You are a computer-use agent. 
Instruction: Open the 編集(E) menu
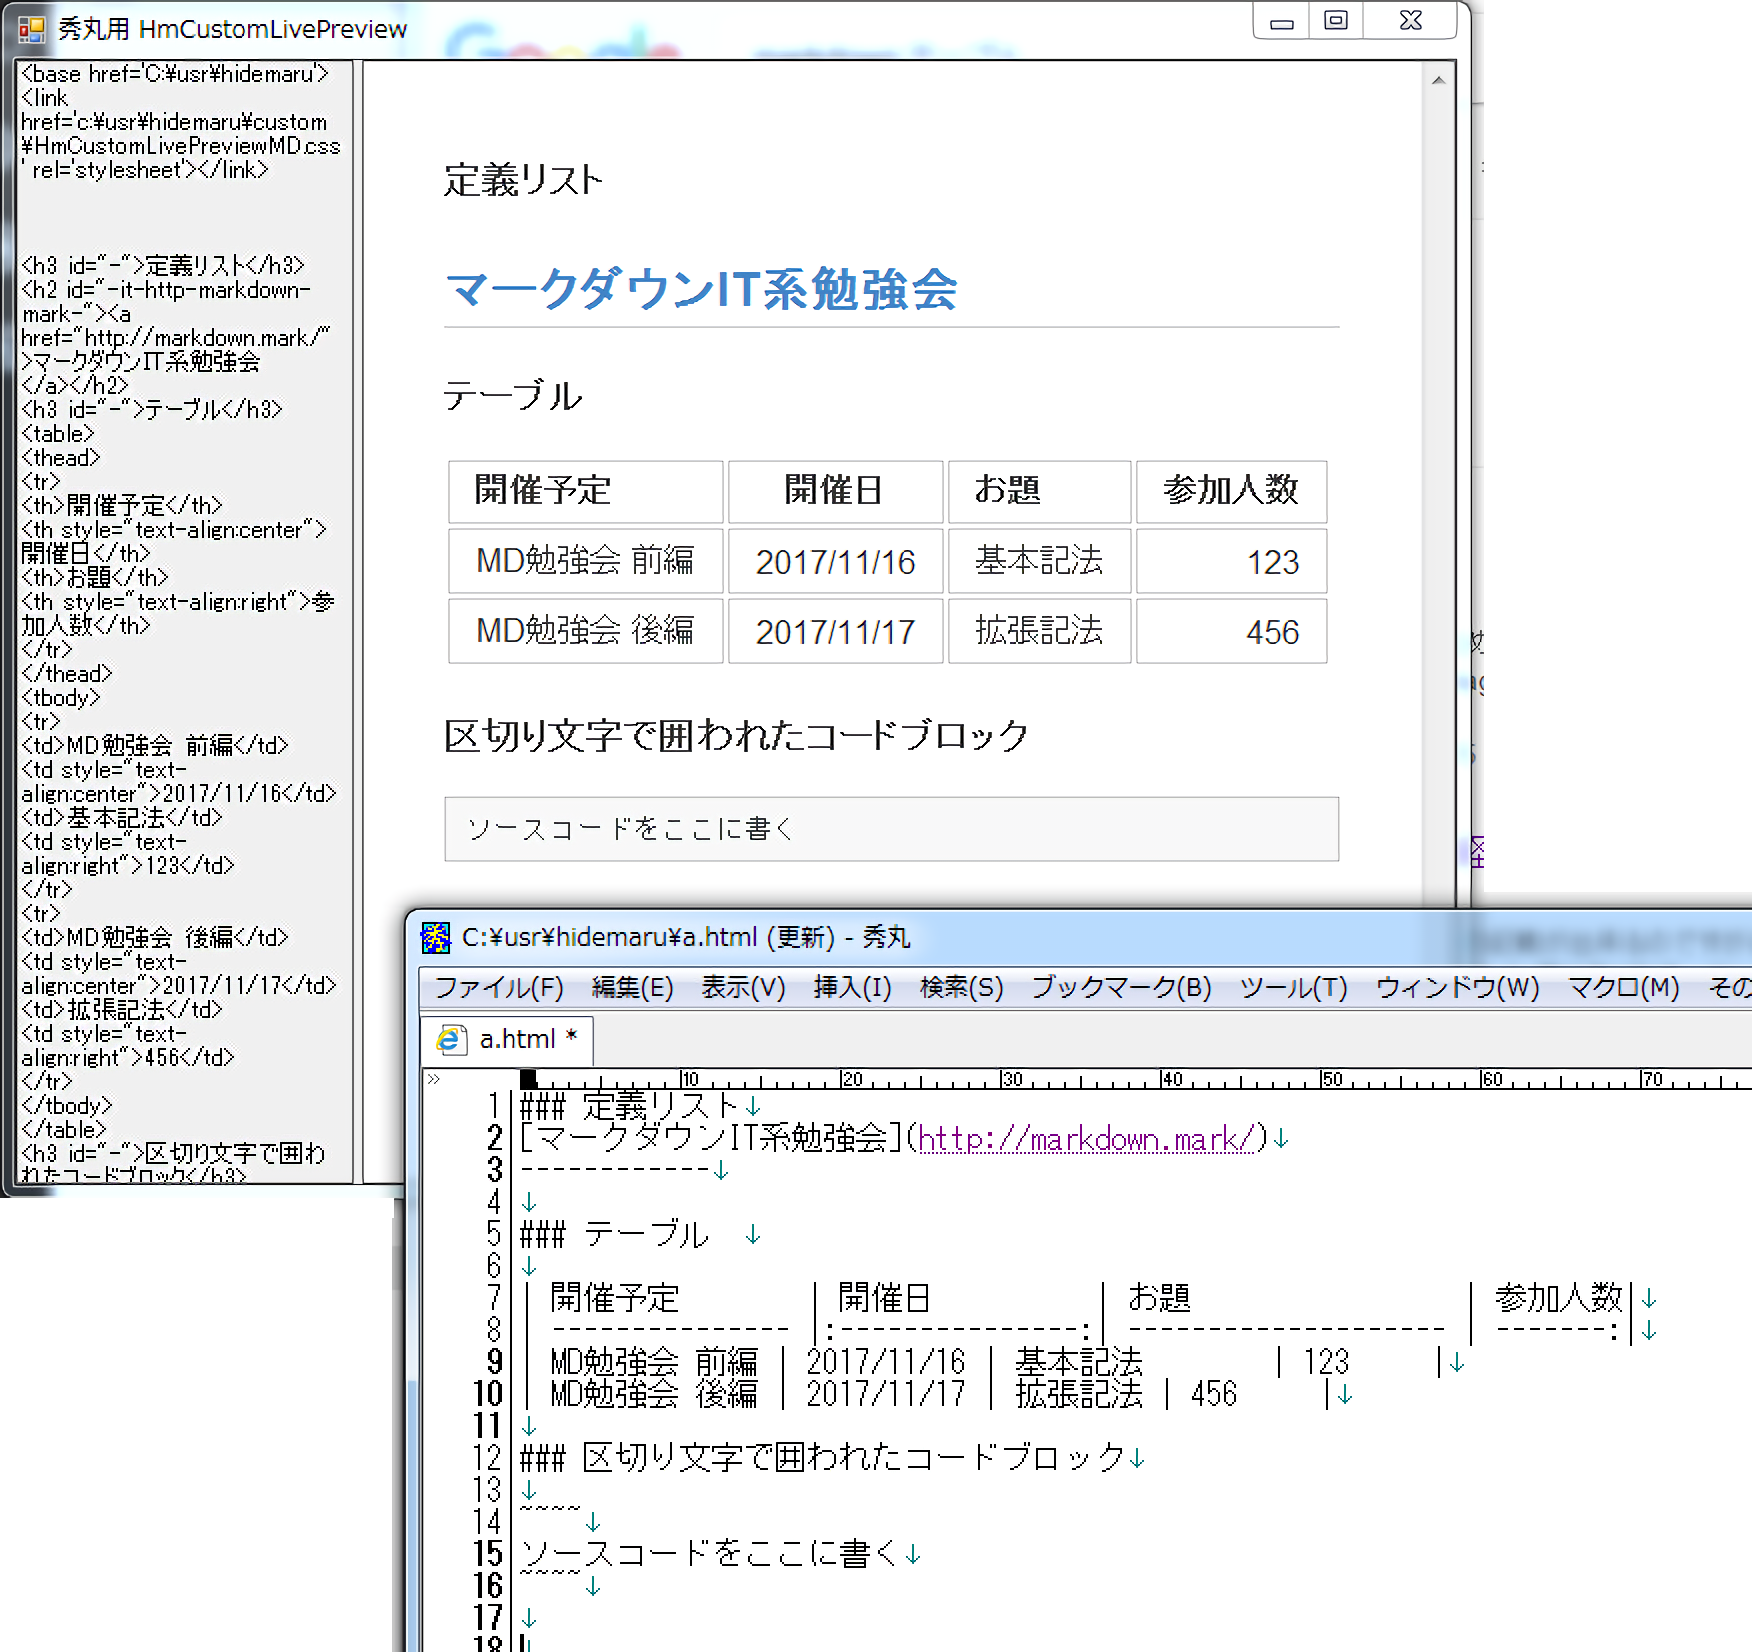[x=632, y=988]
